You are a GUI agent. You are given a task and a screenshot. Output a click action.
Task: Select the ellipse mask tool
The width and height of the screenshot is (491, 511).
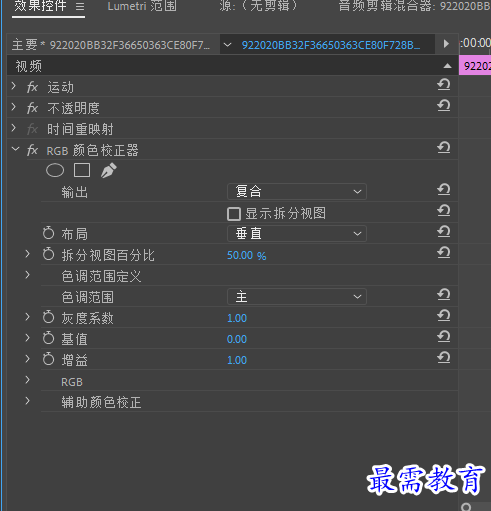point(55,170)
